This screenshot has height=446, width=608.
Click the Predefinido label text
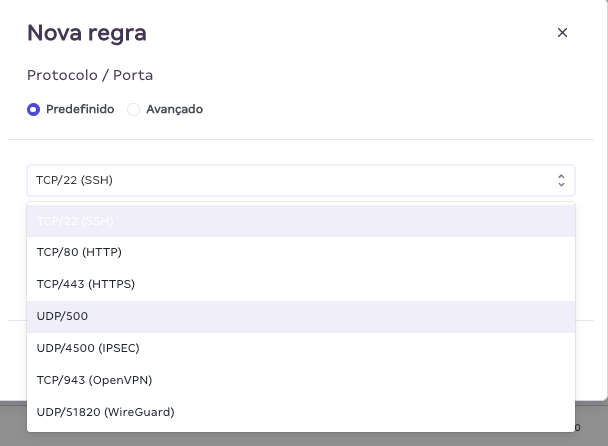click(80, 109)
